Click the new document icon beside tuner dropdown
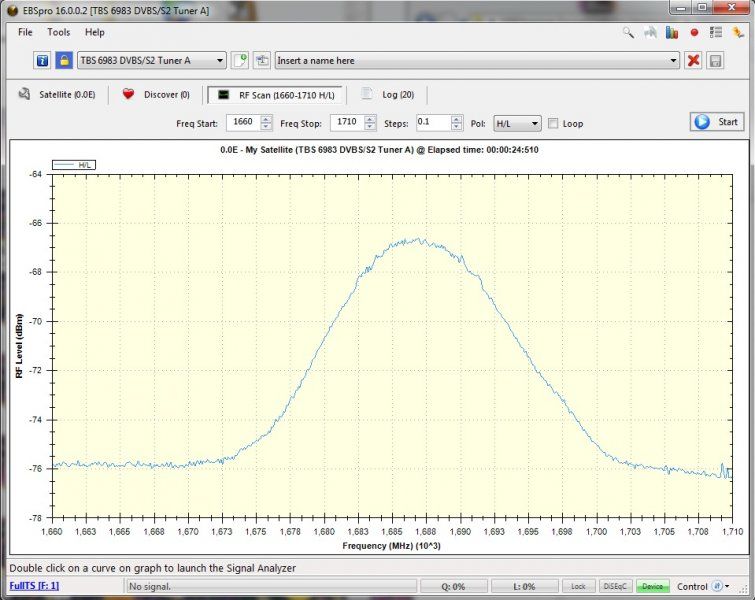755x600 pixels. [x=240, y=61]
